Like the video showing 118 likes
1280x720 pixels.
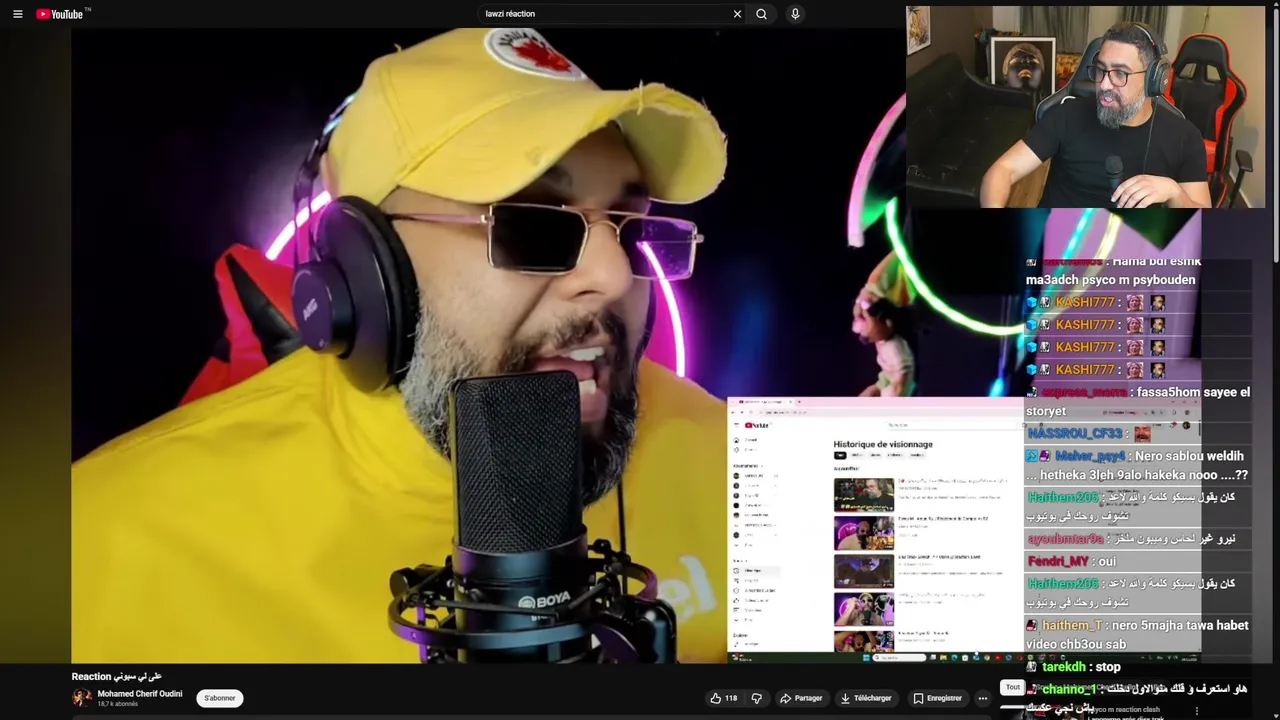coord(723,698)
